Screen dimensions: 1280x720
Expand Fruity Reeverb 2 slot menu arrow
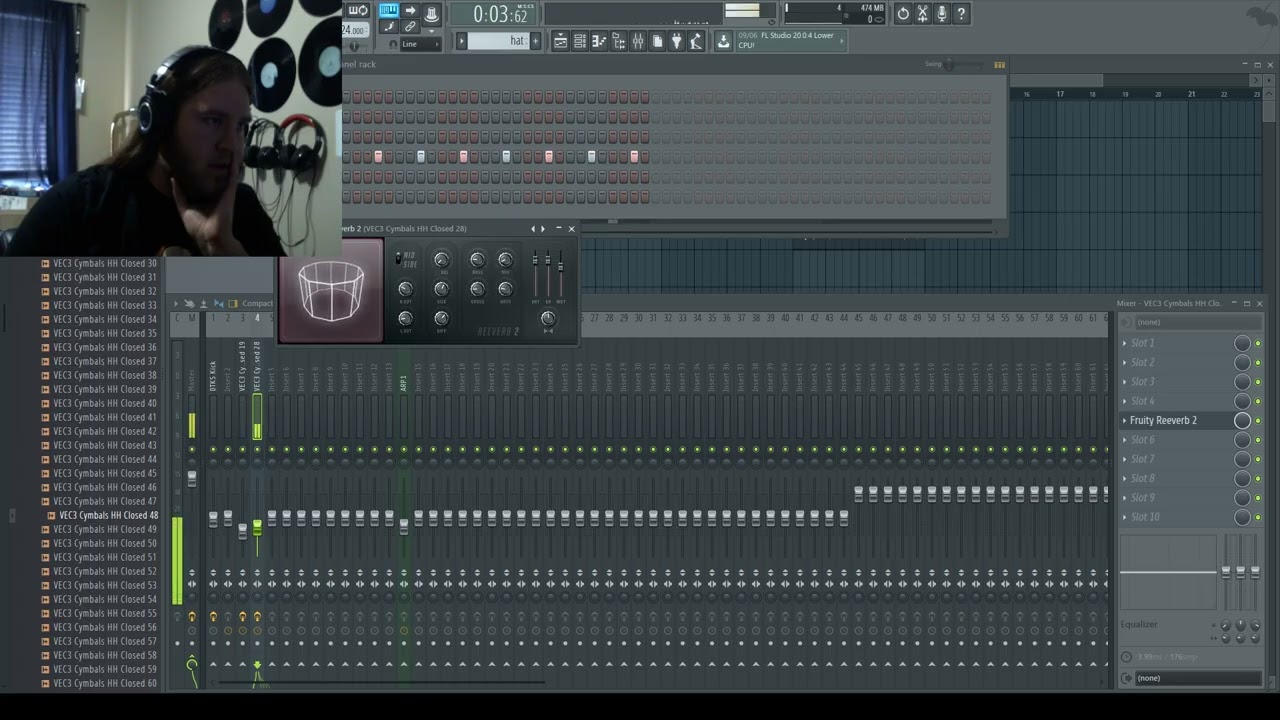(x=1124, y=421)
